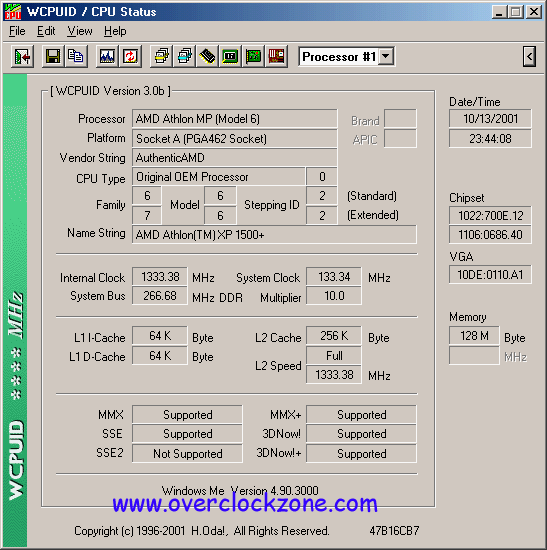Click the 3DNow!+ 'Supported' field
The height and width of the screenshot is (550, 547).
coord(361,454)
